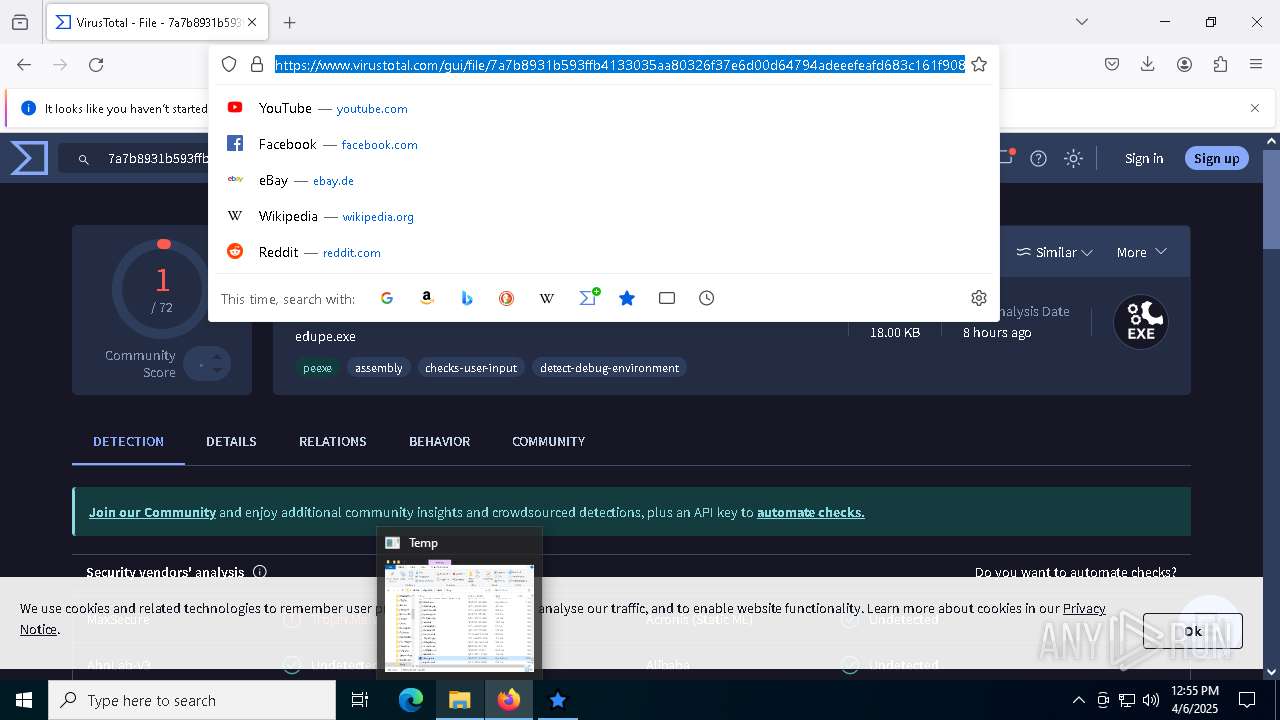Switch to COMMUNITY tab
This screenshot has height=720, width=1280.
(548, 441)
